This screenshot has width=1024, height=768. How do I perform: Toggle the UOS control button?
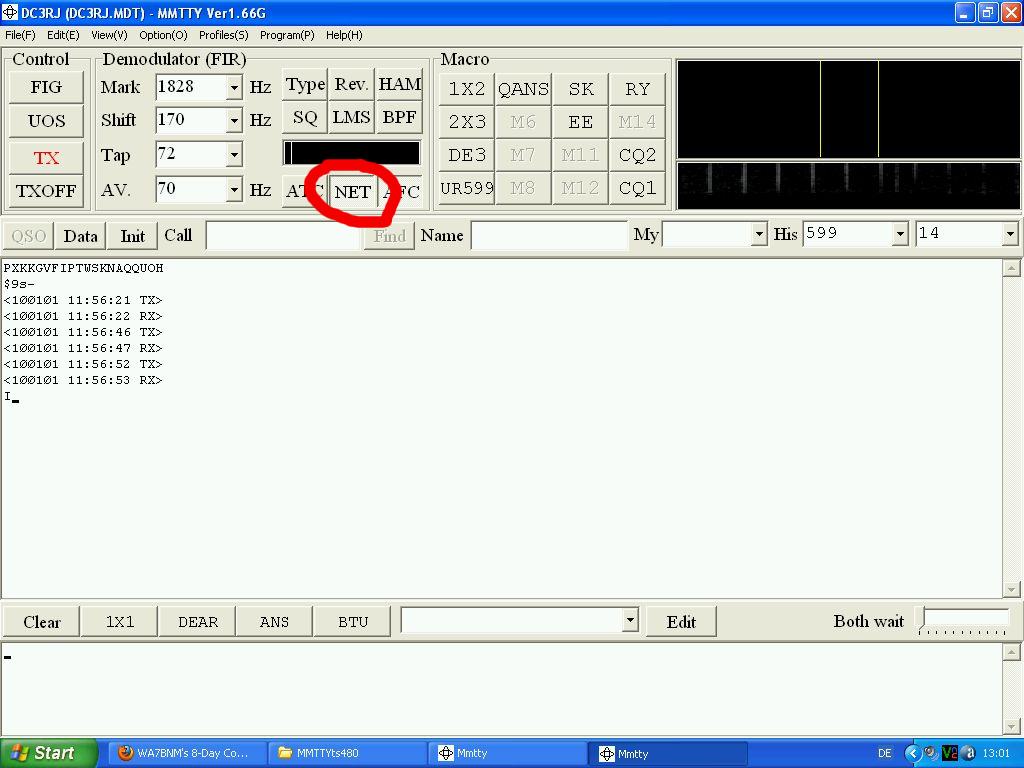coord(46,121)
